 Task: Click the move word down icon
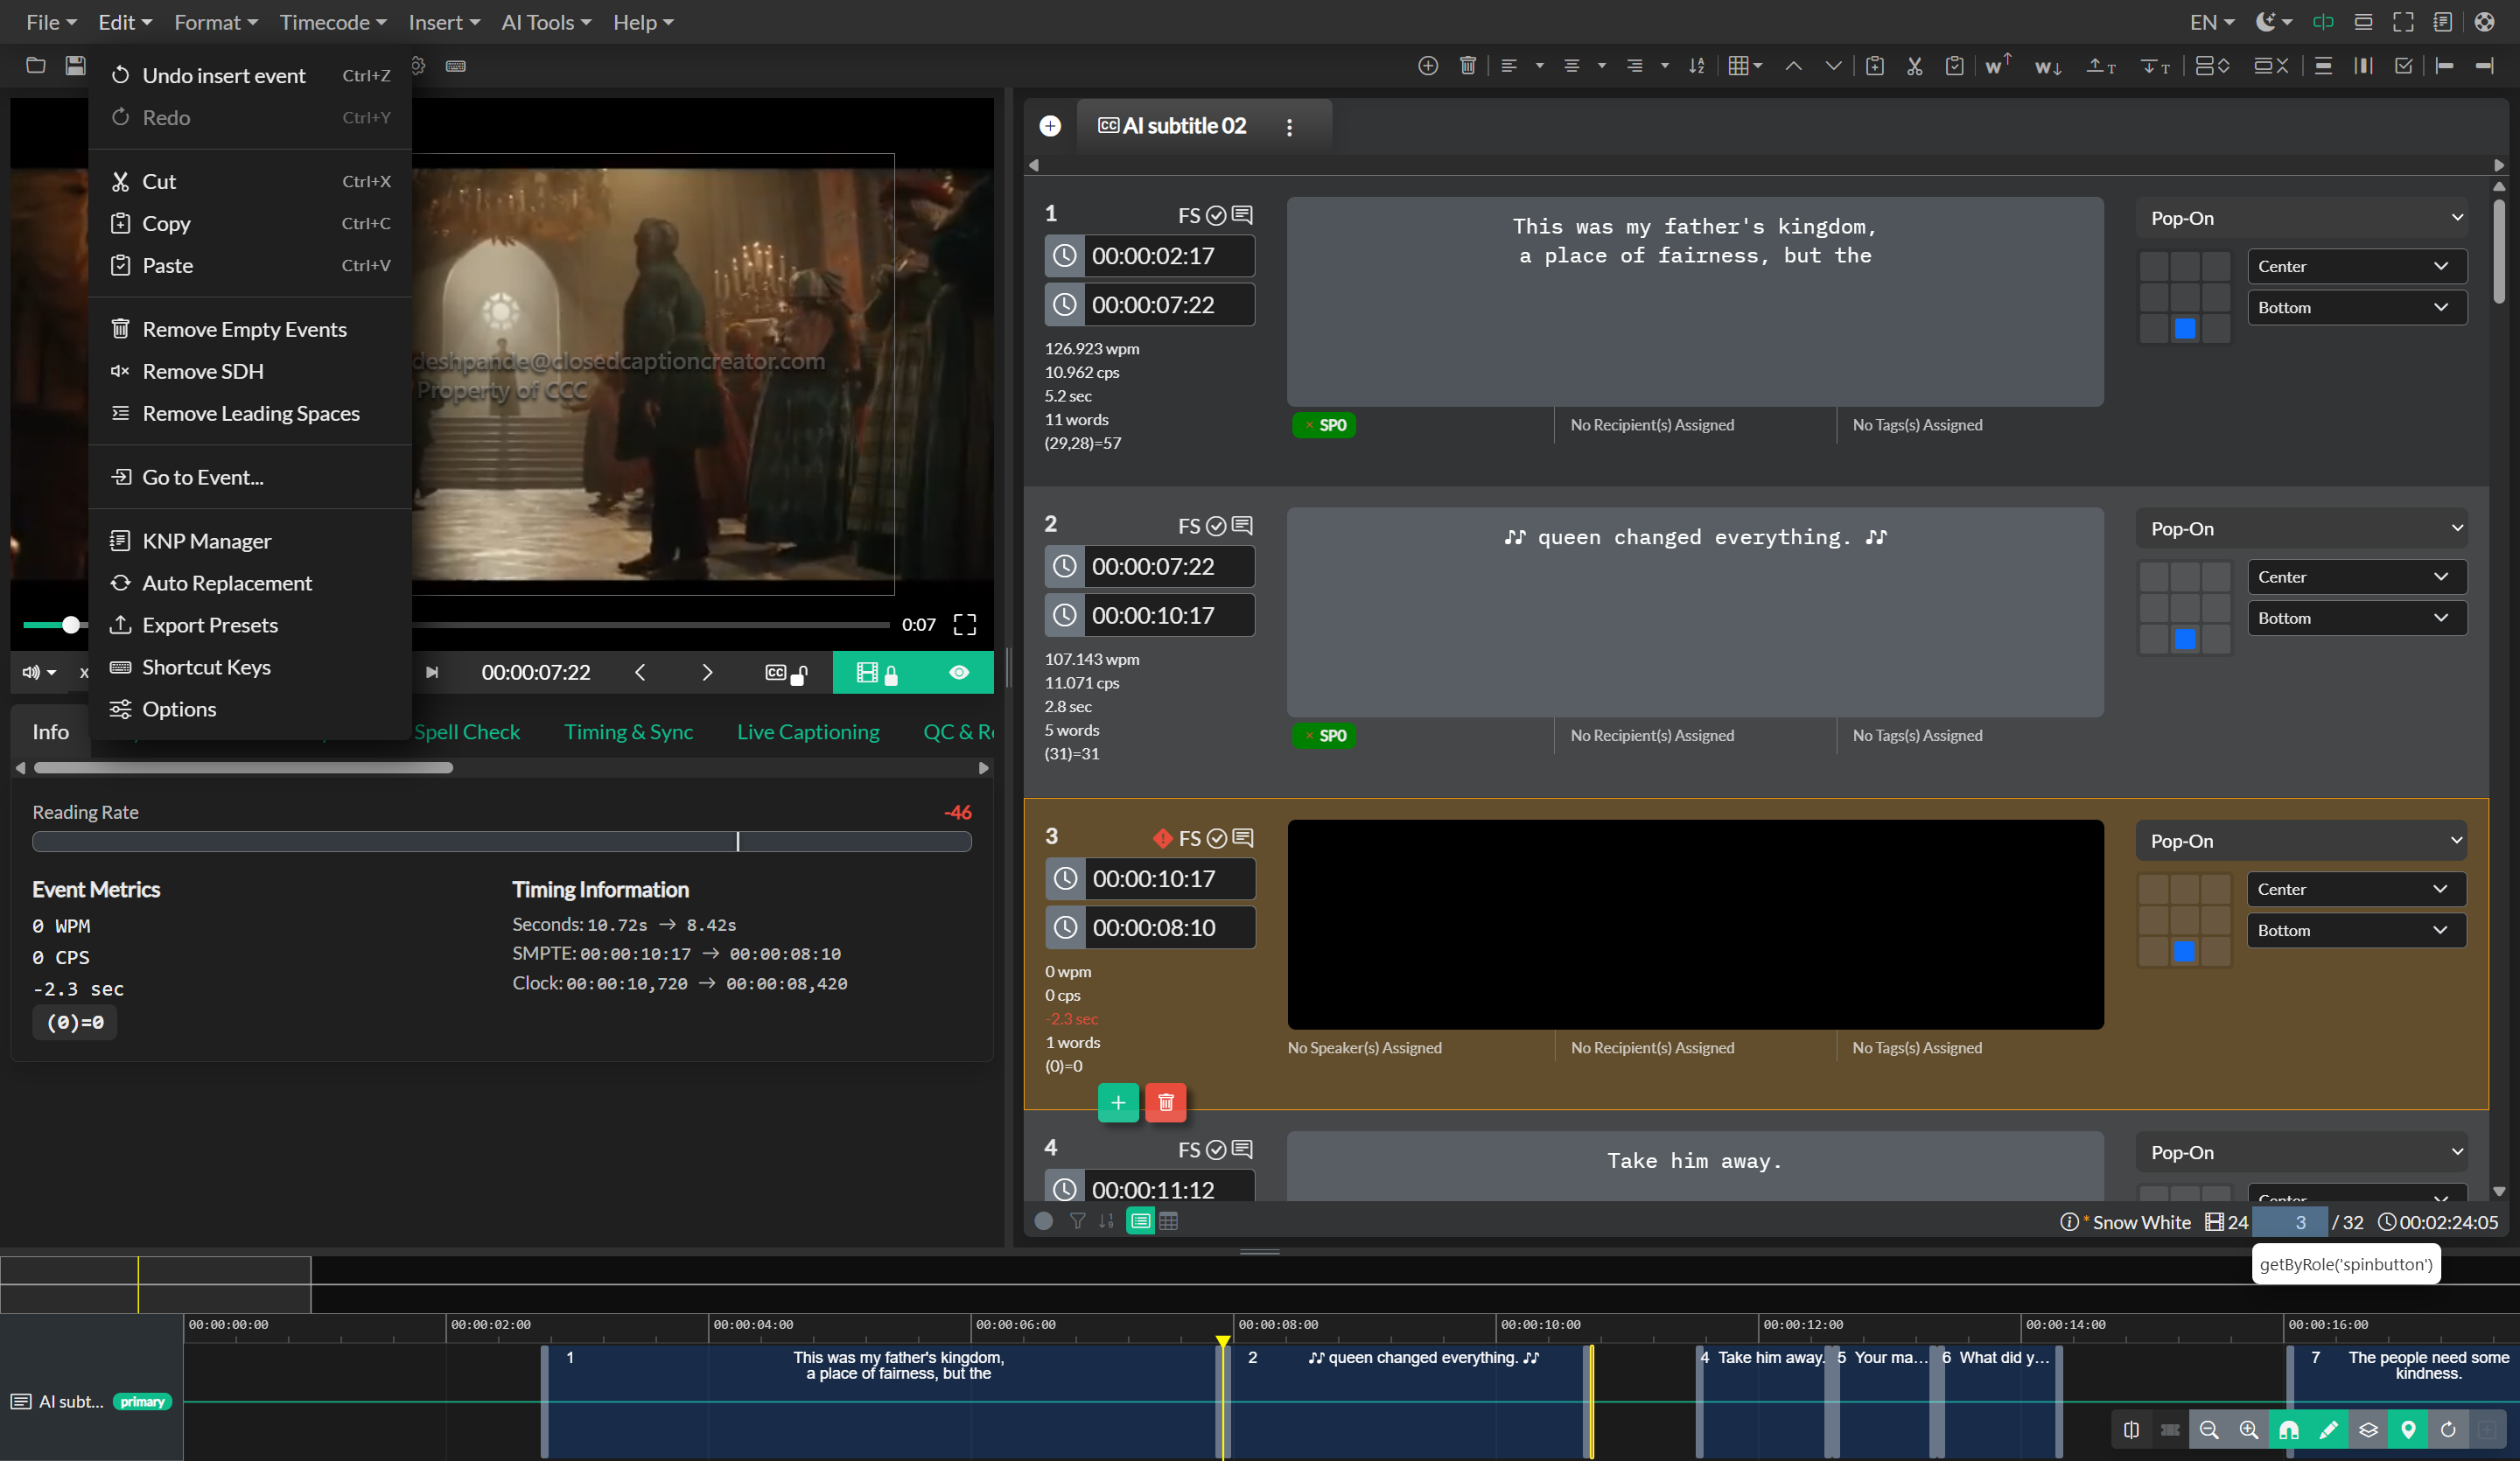coord(2047,66)
